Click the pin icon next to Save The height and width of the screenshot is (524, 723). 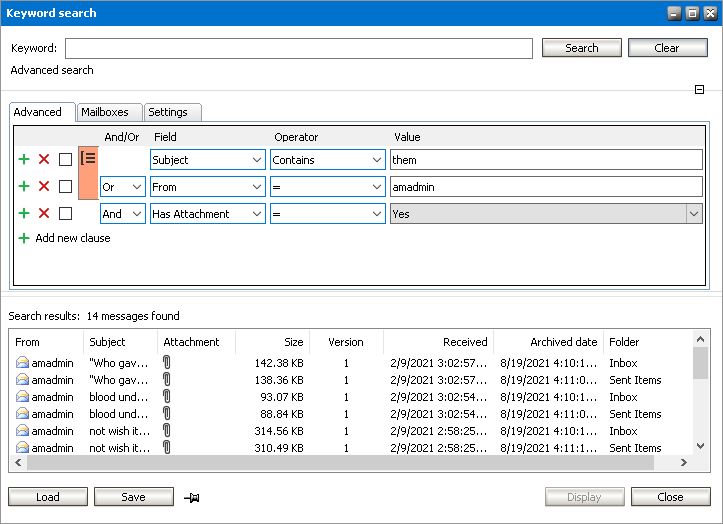coord(192,497)
